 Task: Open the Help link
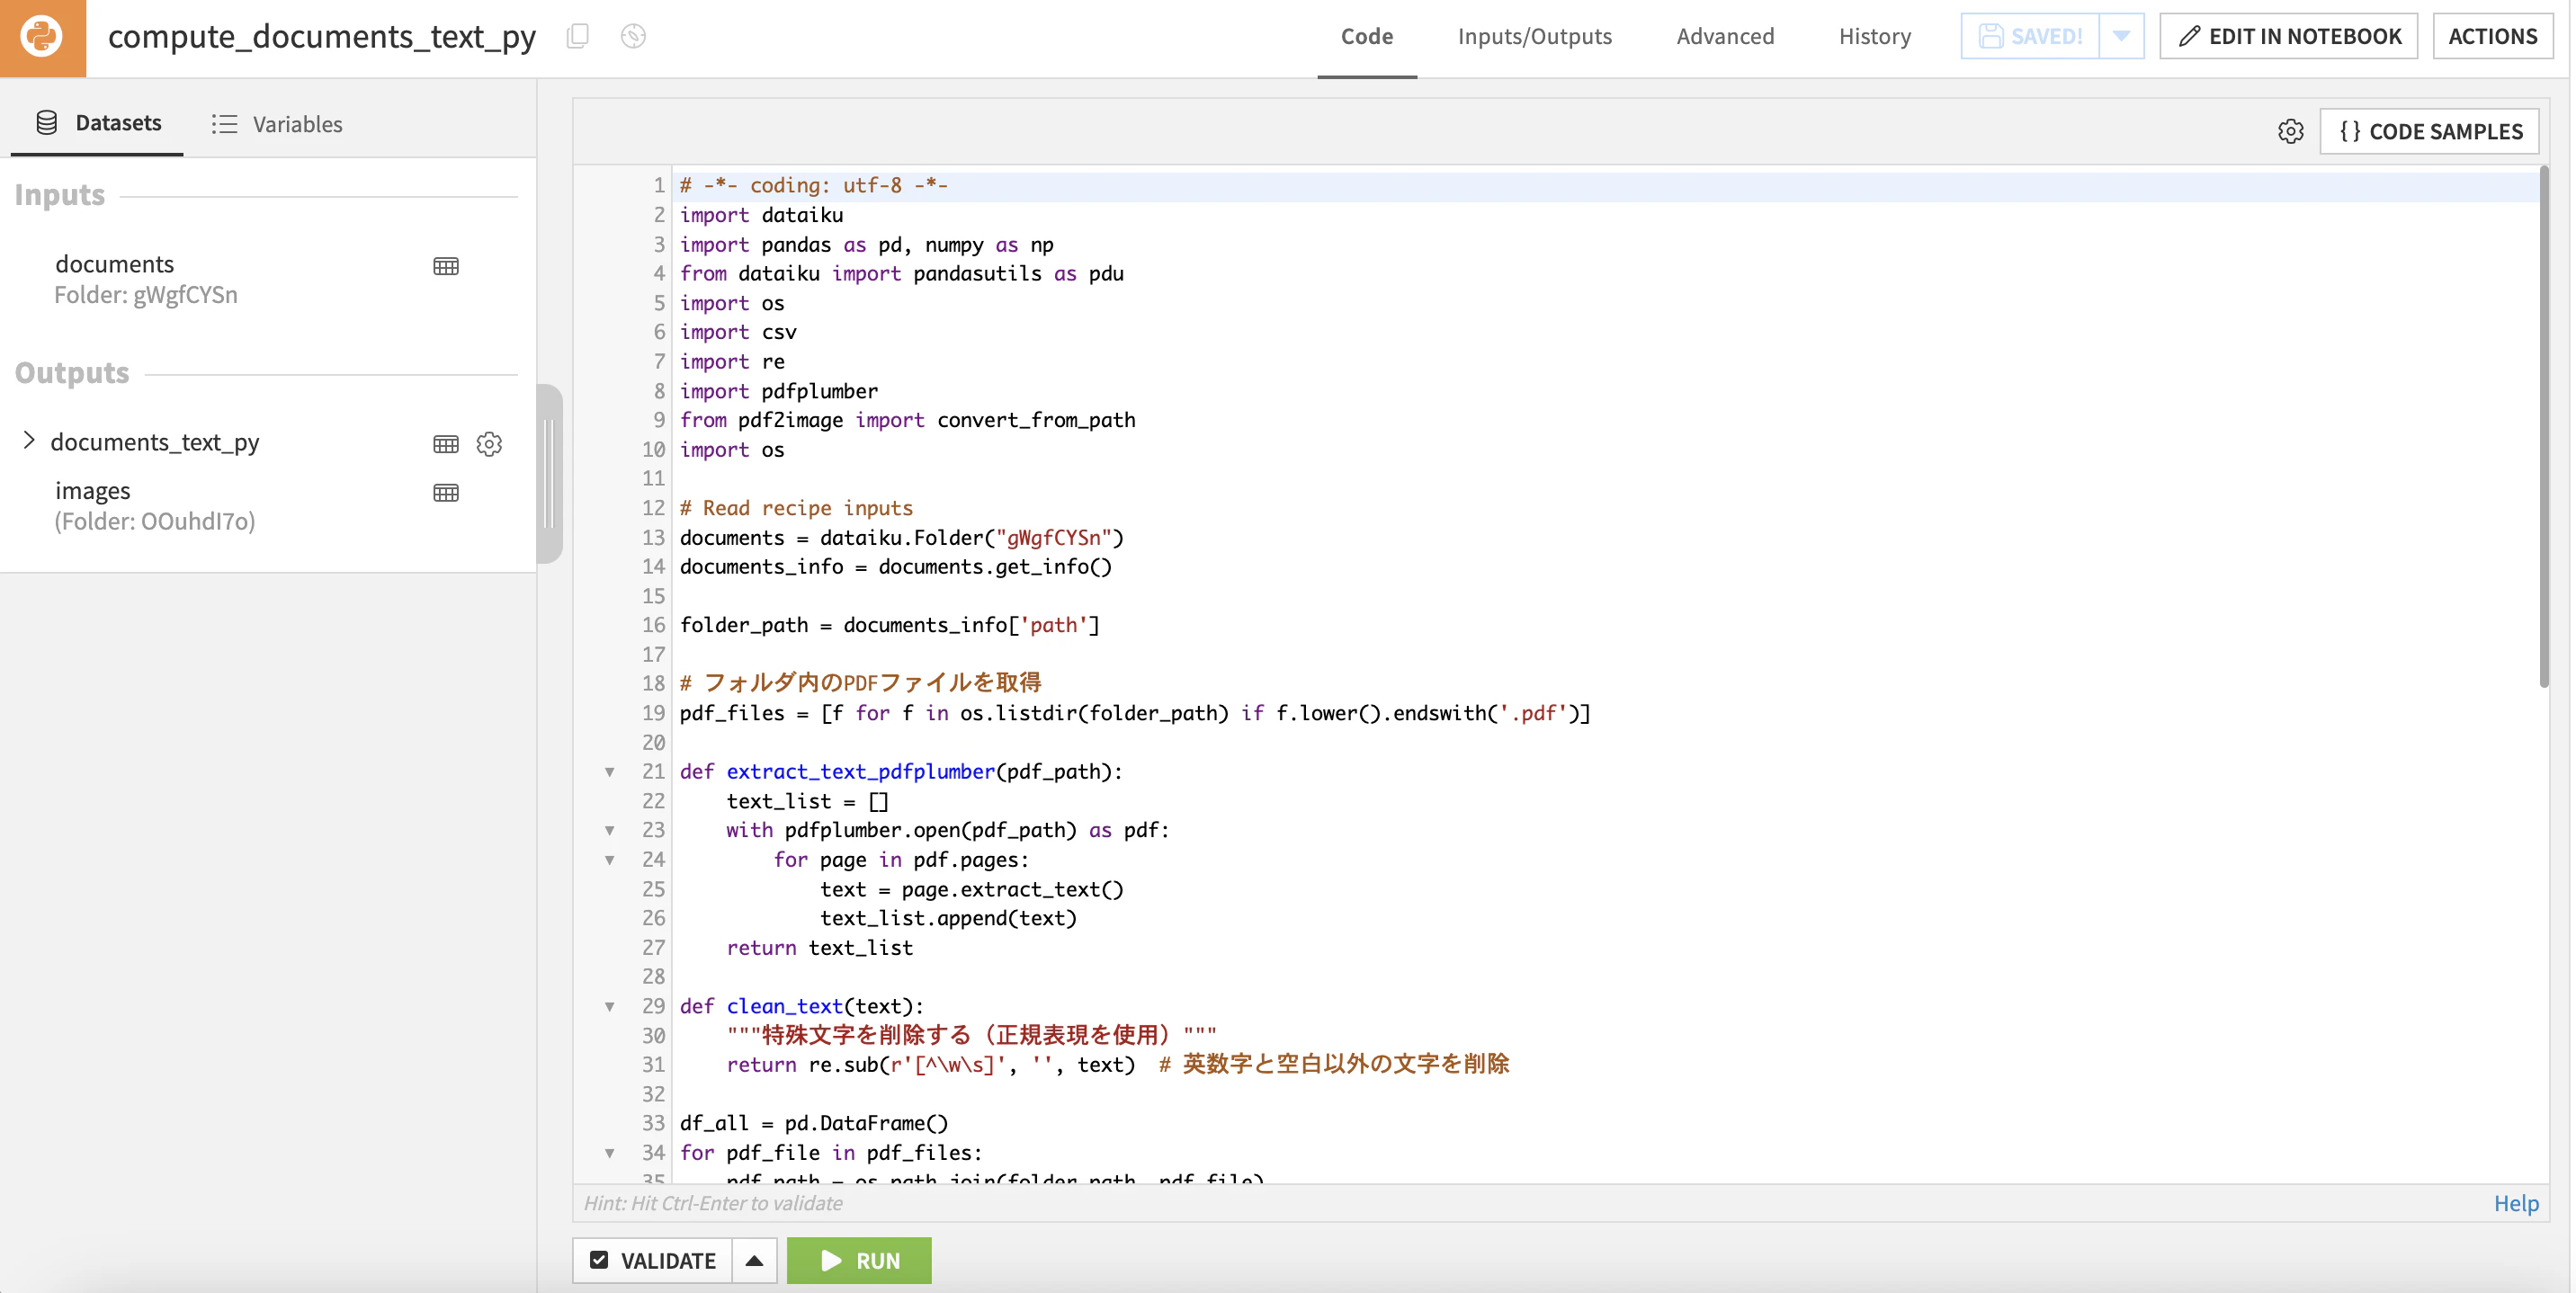(x=2516, y=1203)
